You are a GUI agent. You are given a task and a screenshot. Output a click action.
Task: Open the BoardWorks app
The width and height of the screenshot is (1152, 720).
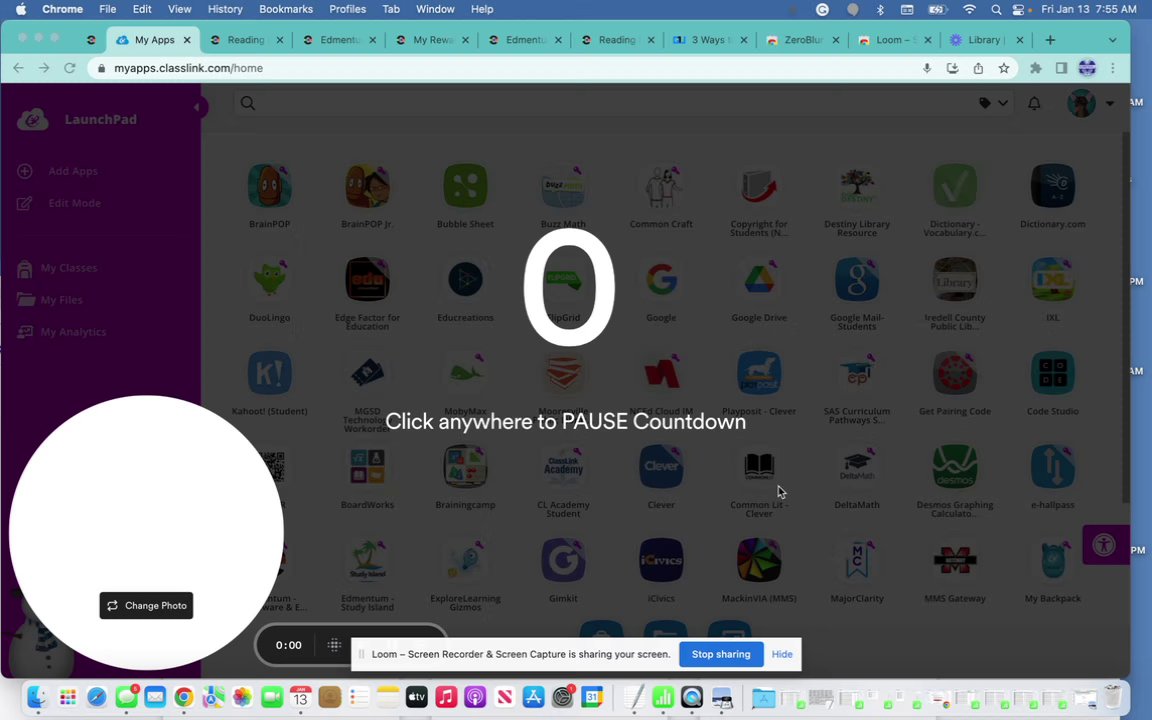[367, 467]
